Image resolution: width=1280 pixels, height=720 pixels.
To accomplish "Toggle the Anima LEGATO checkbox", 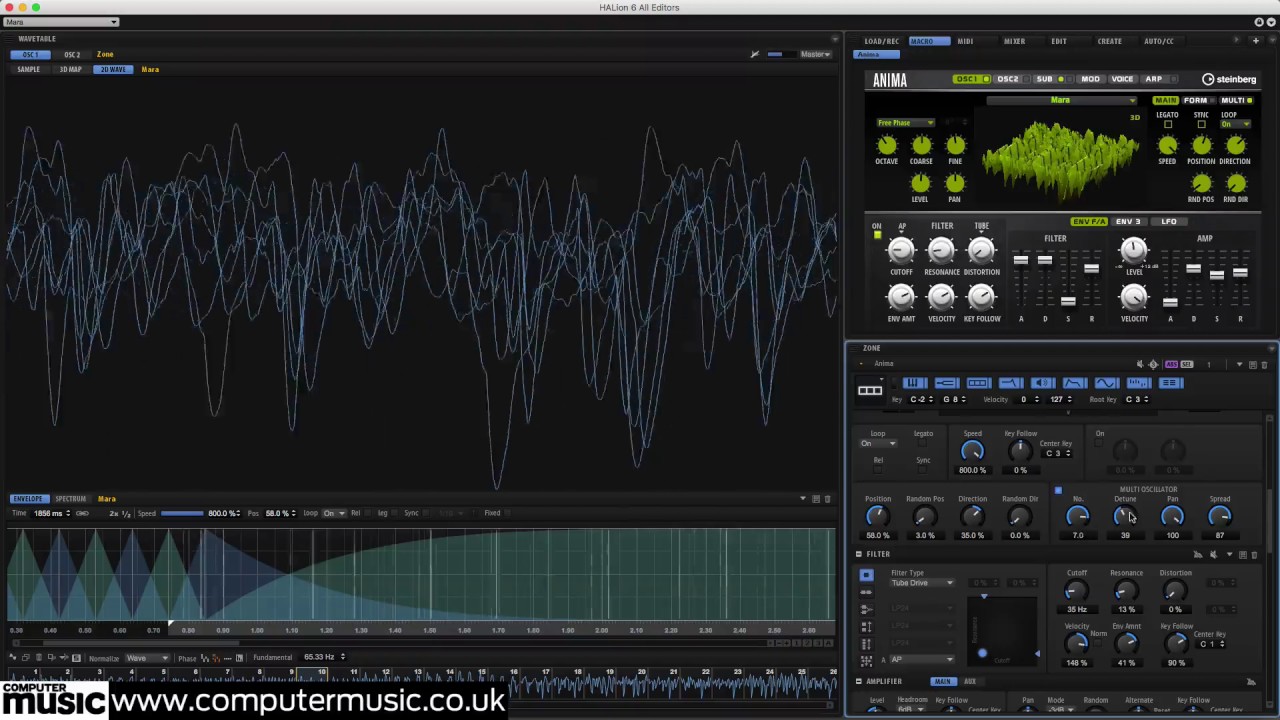I will pos(1168,124).
